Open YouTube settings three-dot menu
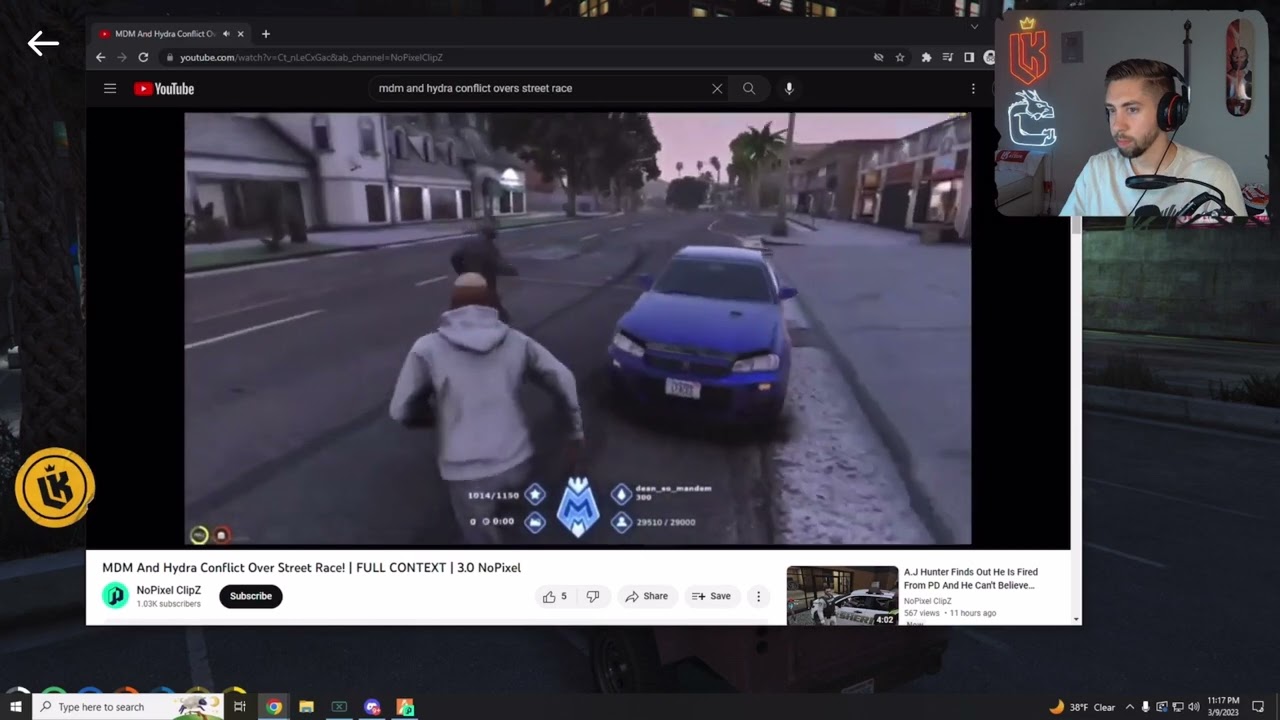This screenshot has width=1280, height=720. click(973, 88)
